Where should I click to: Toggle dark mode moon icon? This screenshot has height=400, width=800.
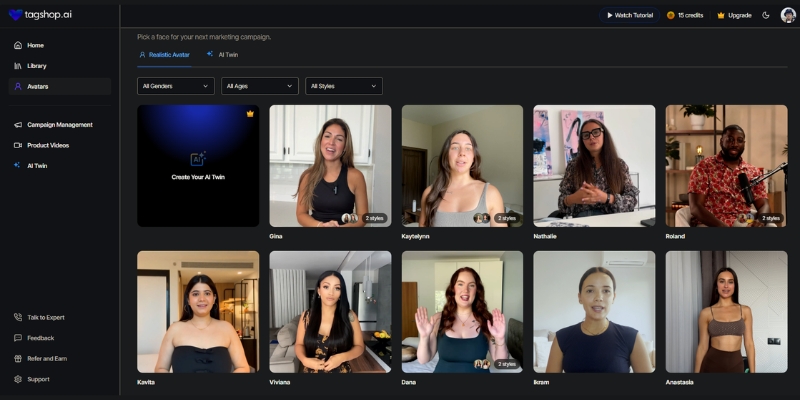click(x=766, y=15)
